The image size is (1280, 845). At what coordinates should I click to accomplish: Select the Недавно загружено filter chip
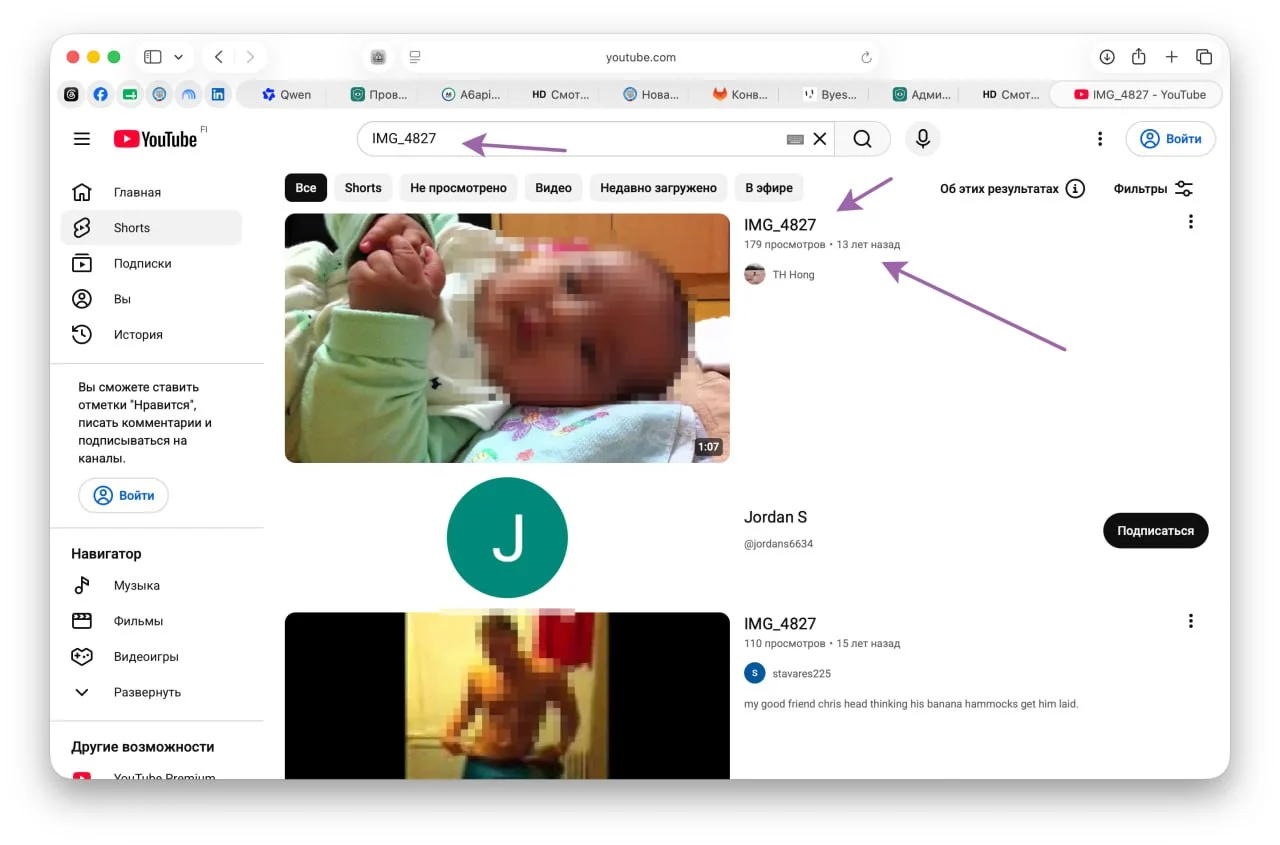[x=658, y=188]
